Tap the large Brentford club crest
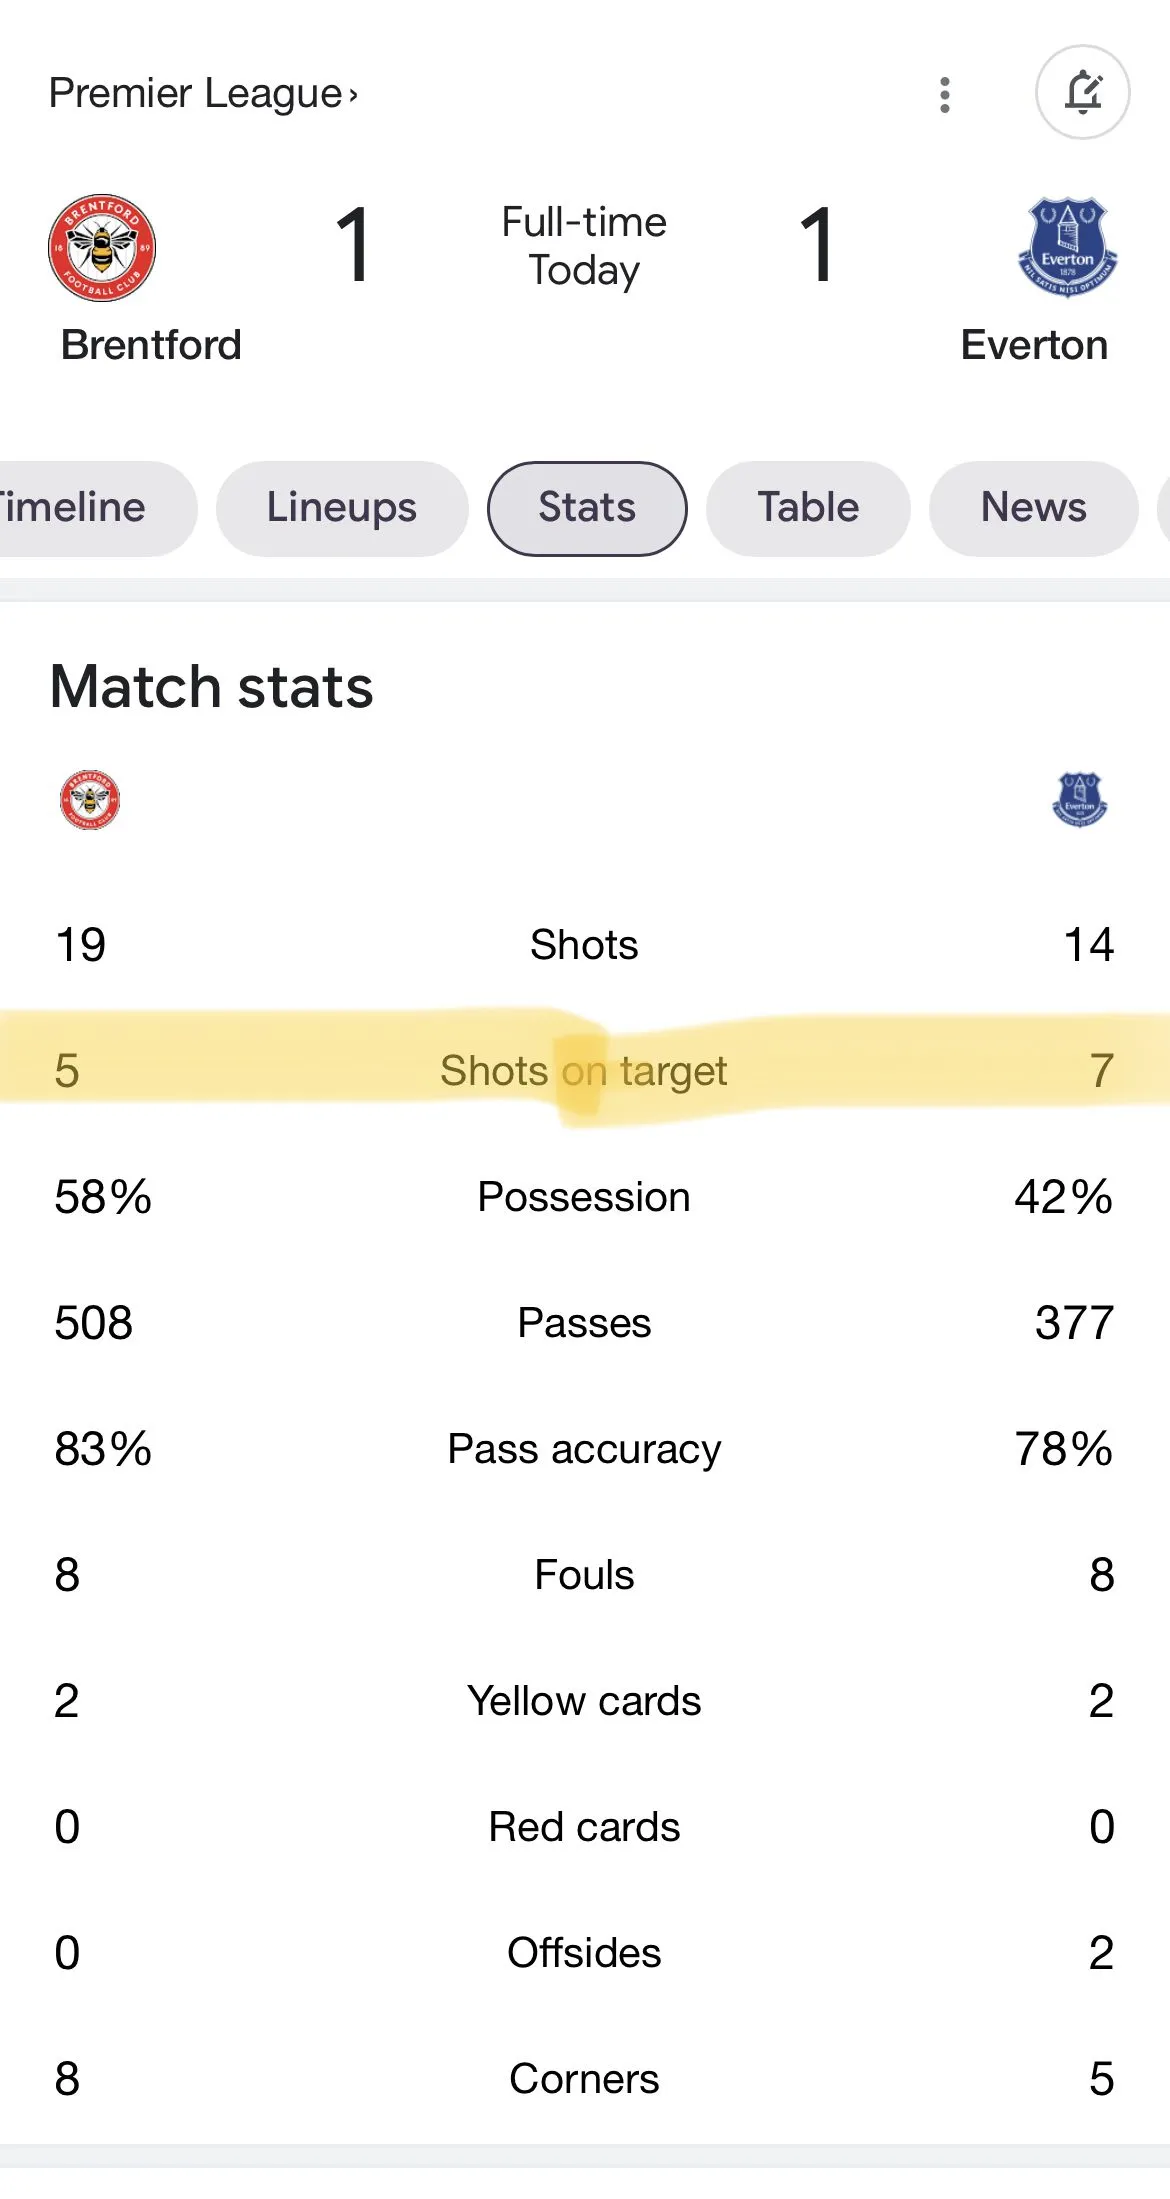 click(x=102, y=247)
